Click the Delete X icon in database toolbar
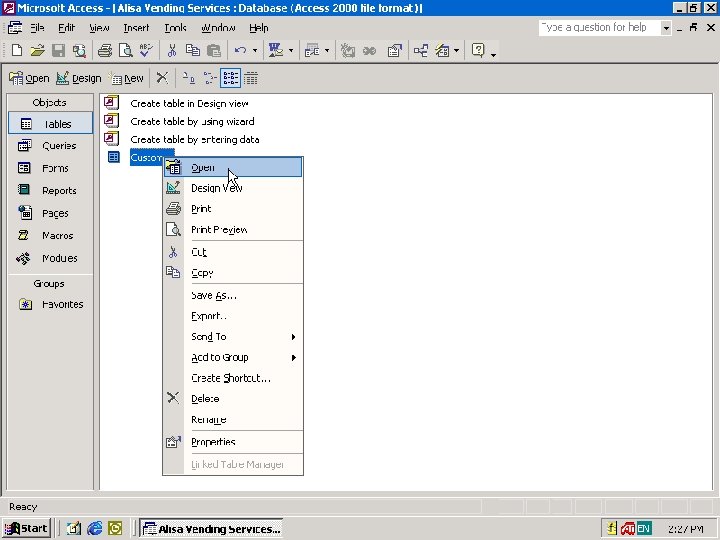Image resolution: width=720 pixels, height=540 pixels. [162, 78]
